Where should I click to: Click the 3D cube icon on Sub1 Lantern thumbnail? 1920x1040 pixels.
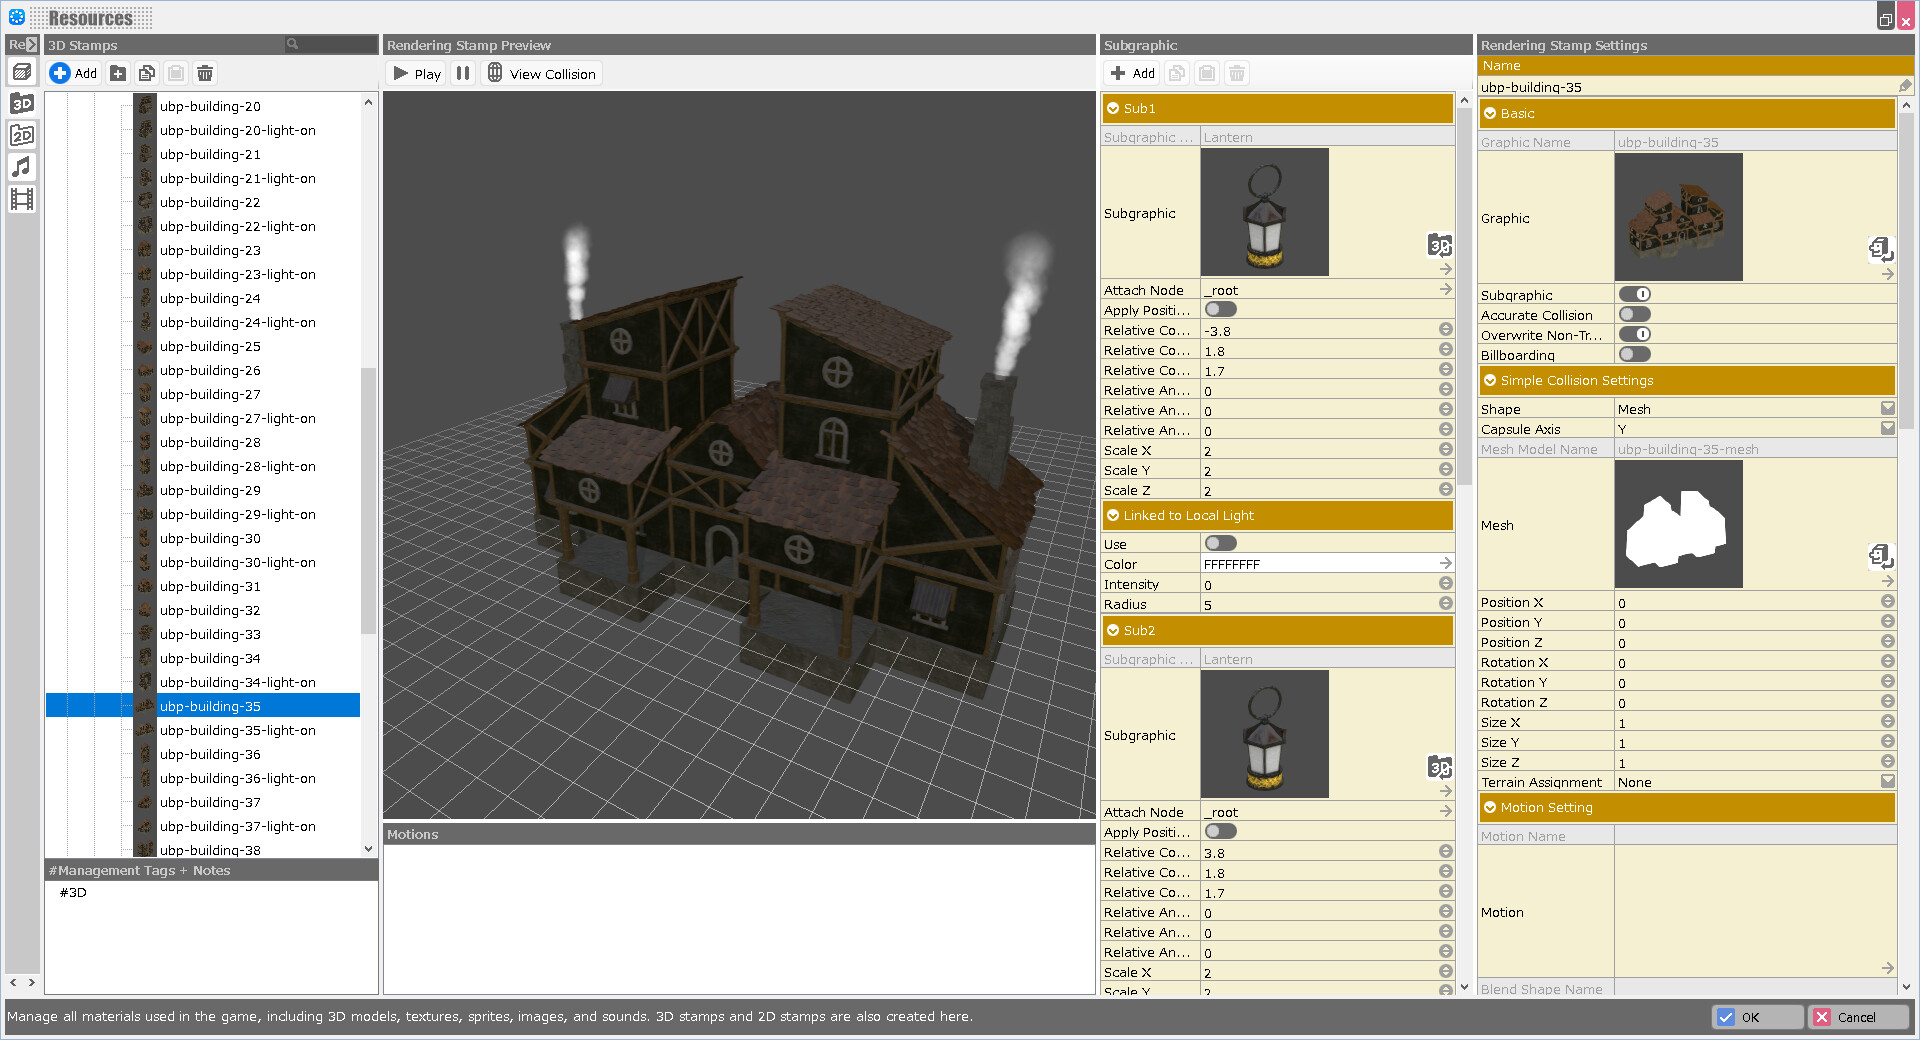tap(1440, 245)
